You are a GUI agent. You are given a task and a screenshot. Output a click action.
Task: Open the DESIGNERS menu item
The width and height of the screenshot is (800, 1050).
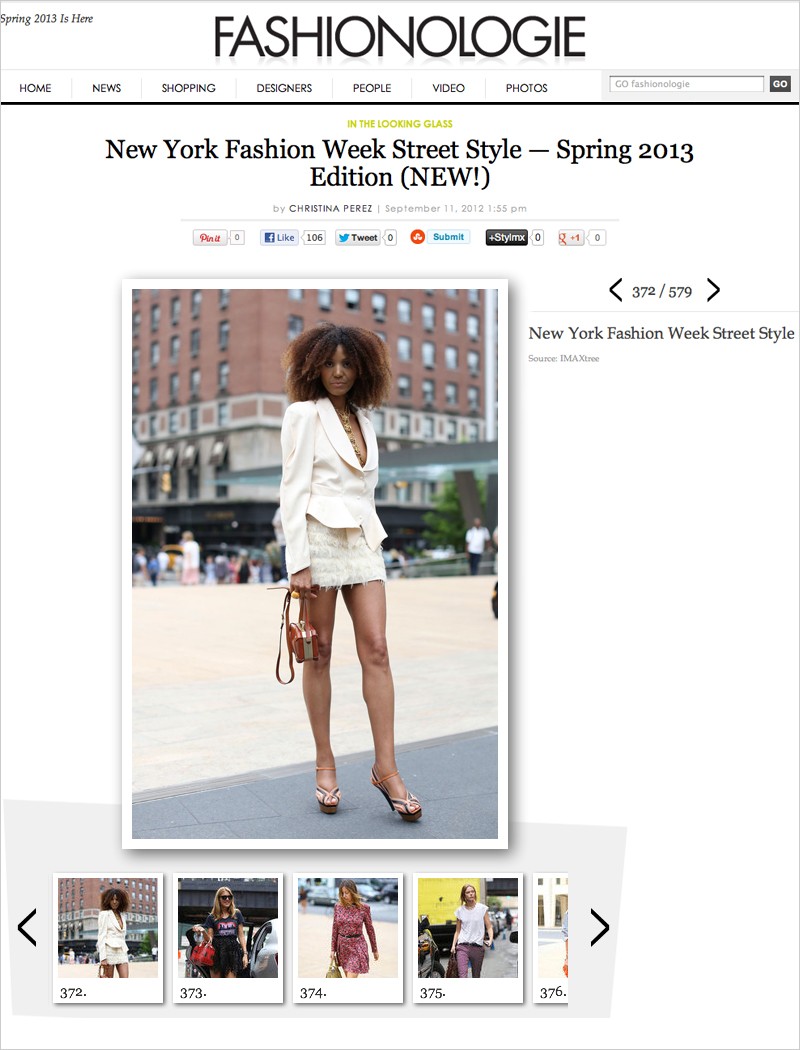pos(284,88)
